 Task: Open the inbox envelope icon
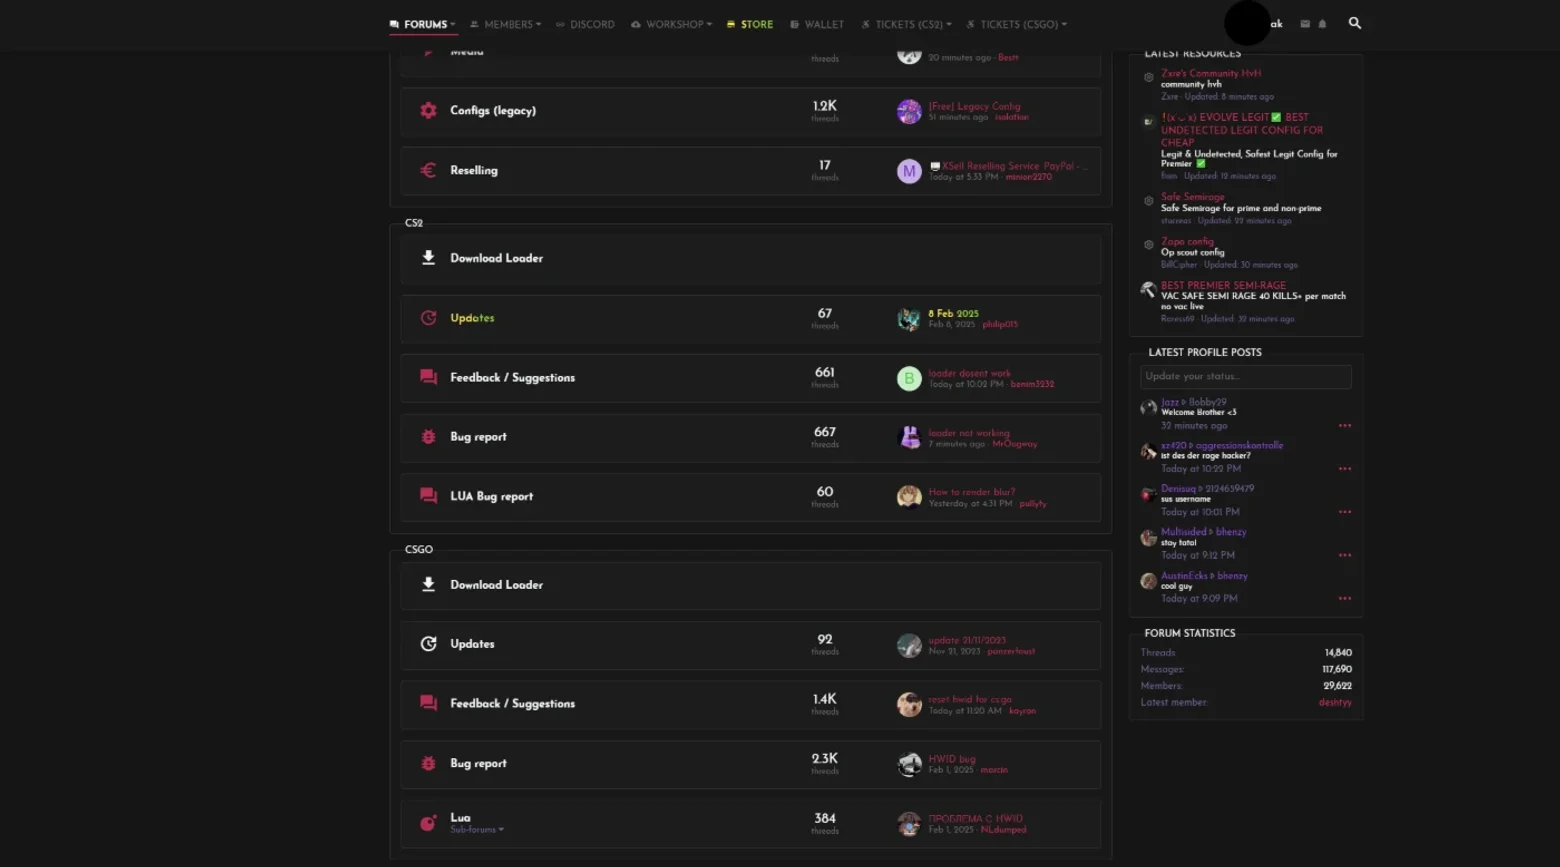click(x=1305, y=24)
